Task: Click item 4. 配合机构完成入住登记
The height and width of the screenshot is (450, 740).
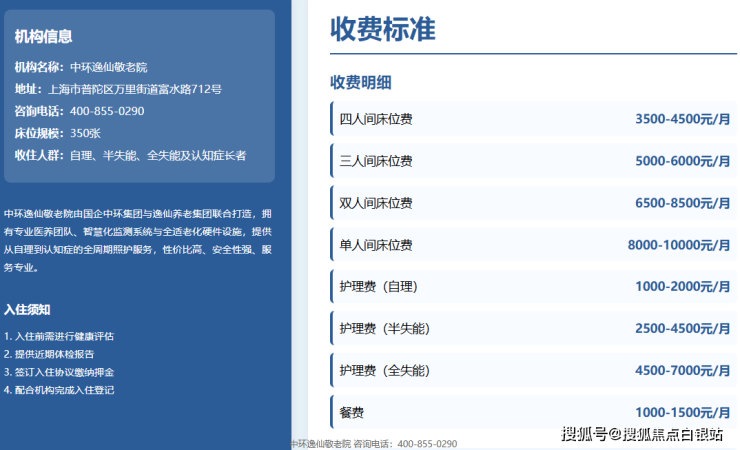Action: (59, 390)
